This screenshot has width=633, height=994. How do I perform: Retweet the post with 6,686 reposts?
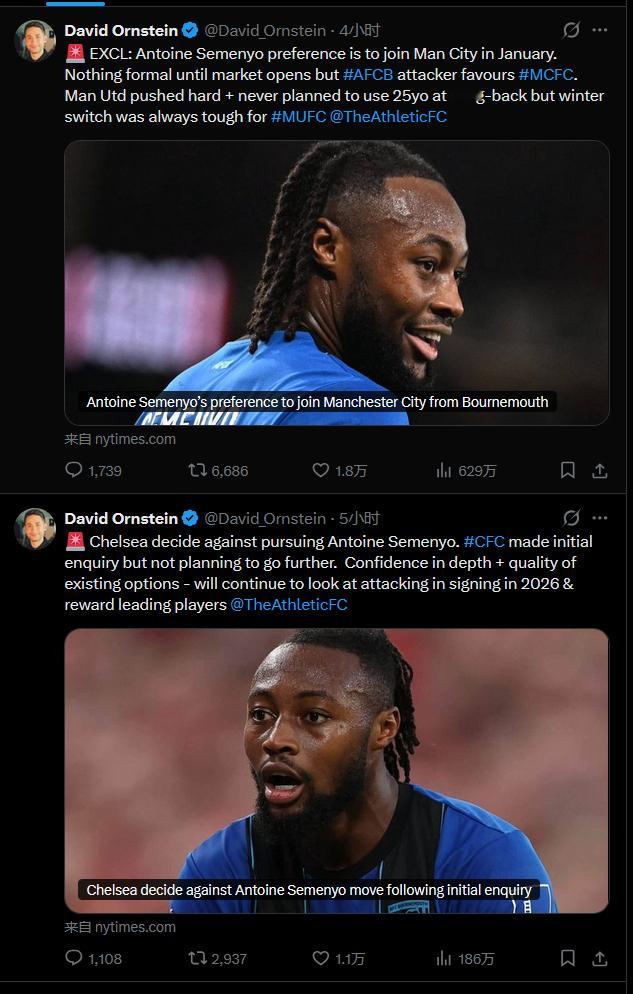click(x=218, y=470)
